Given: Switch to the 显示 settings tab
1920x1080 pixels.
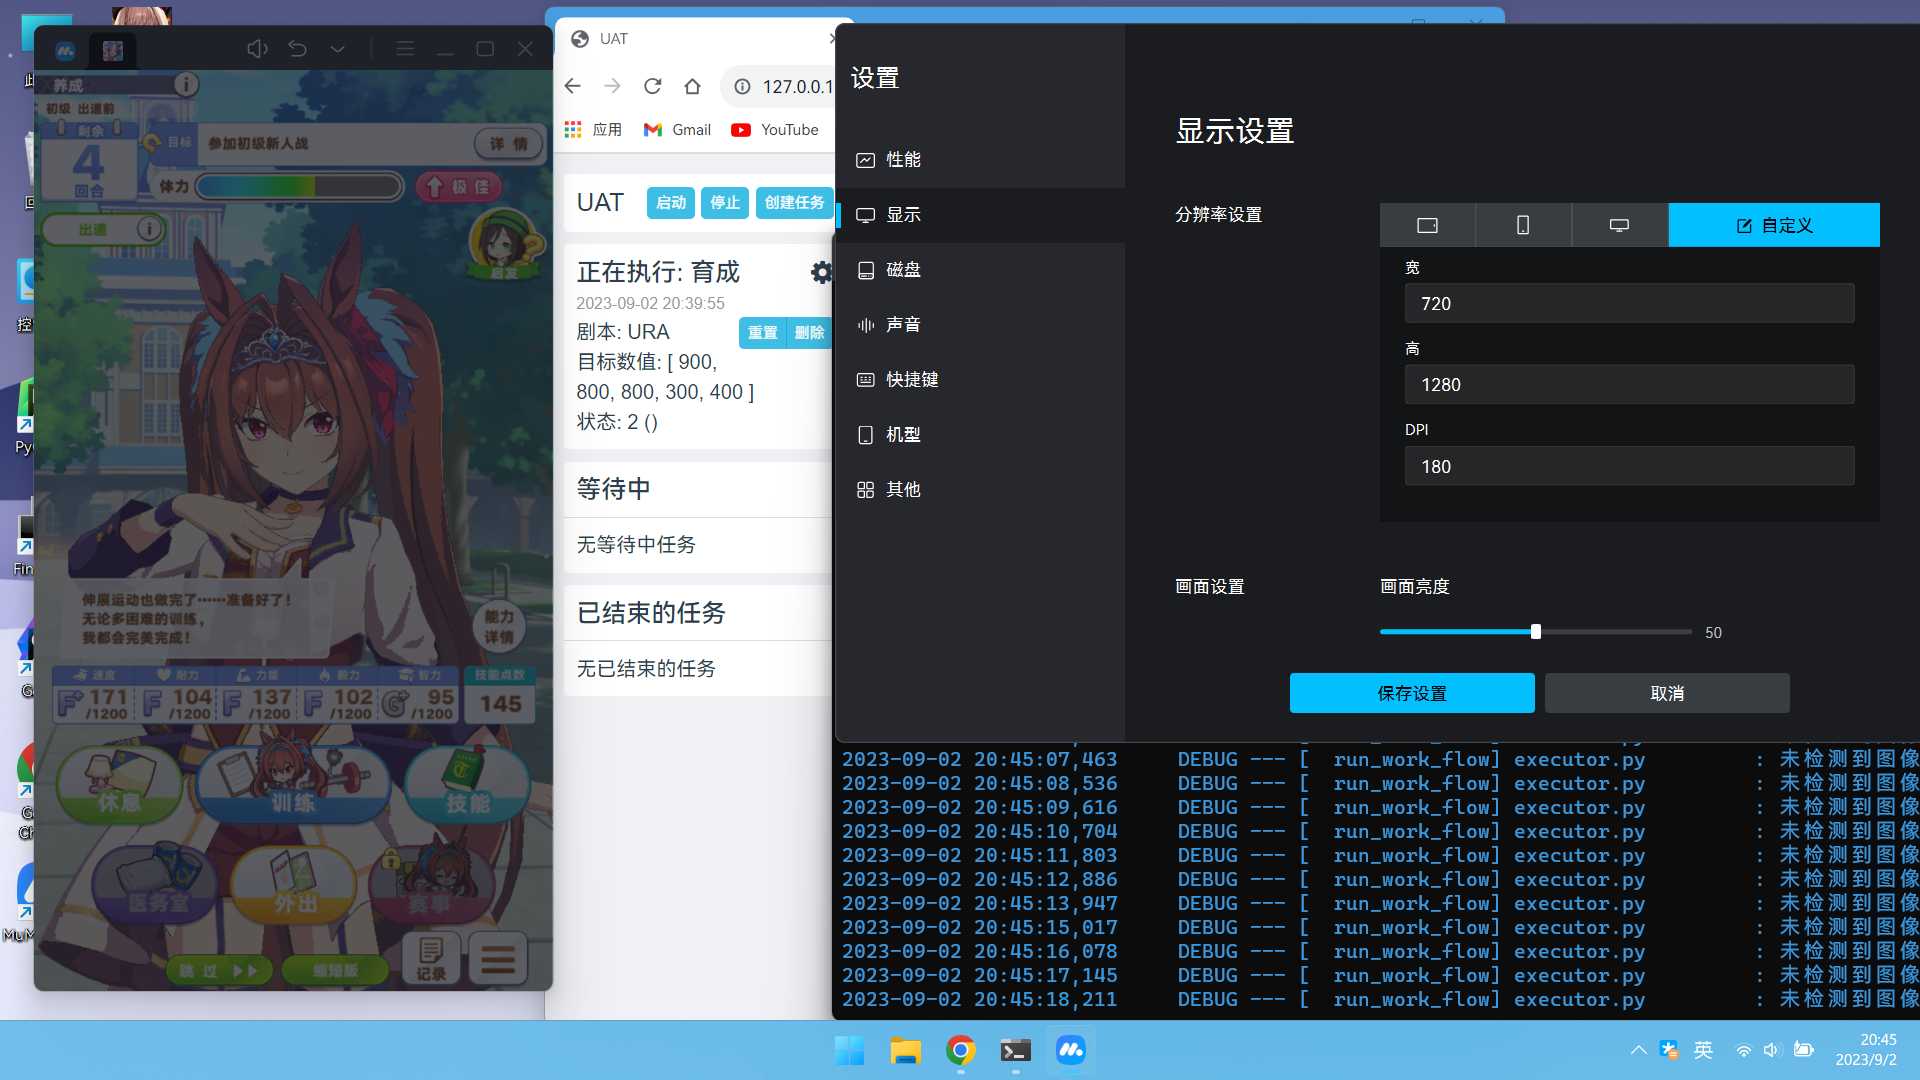Looking at the screenshot, I should (x=903, y=215).
